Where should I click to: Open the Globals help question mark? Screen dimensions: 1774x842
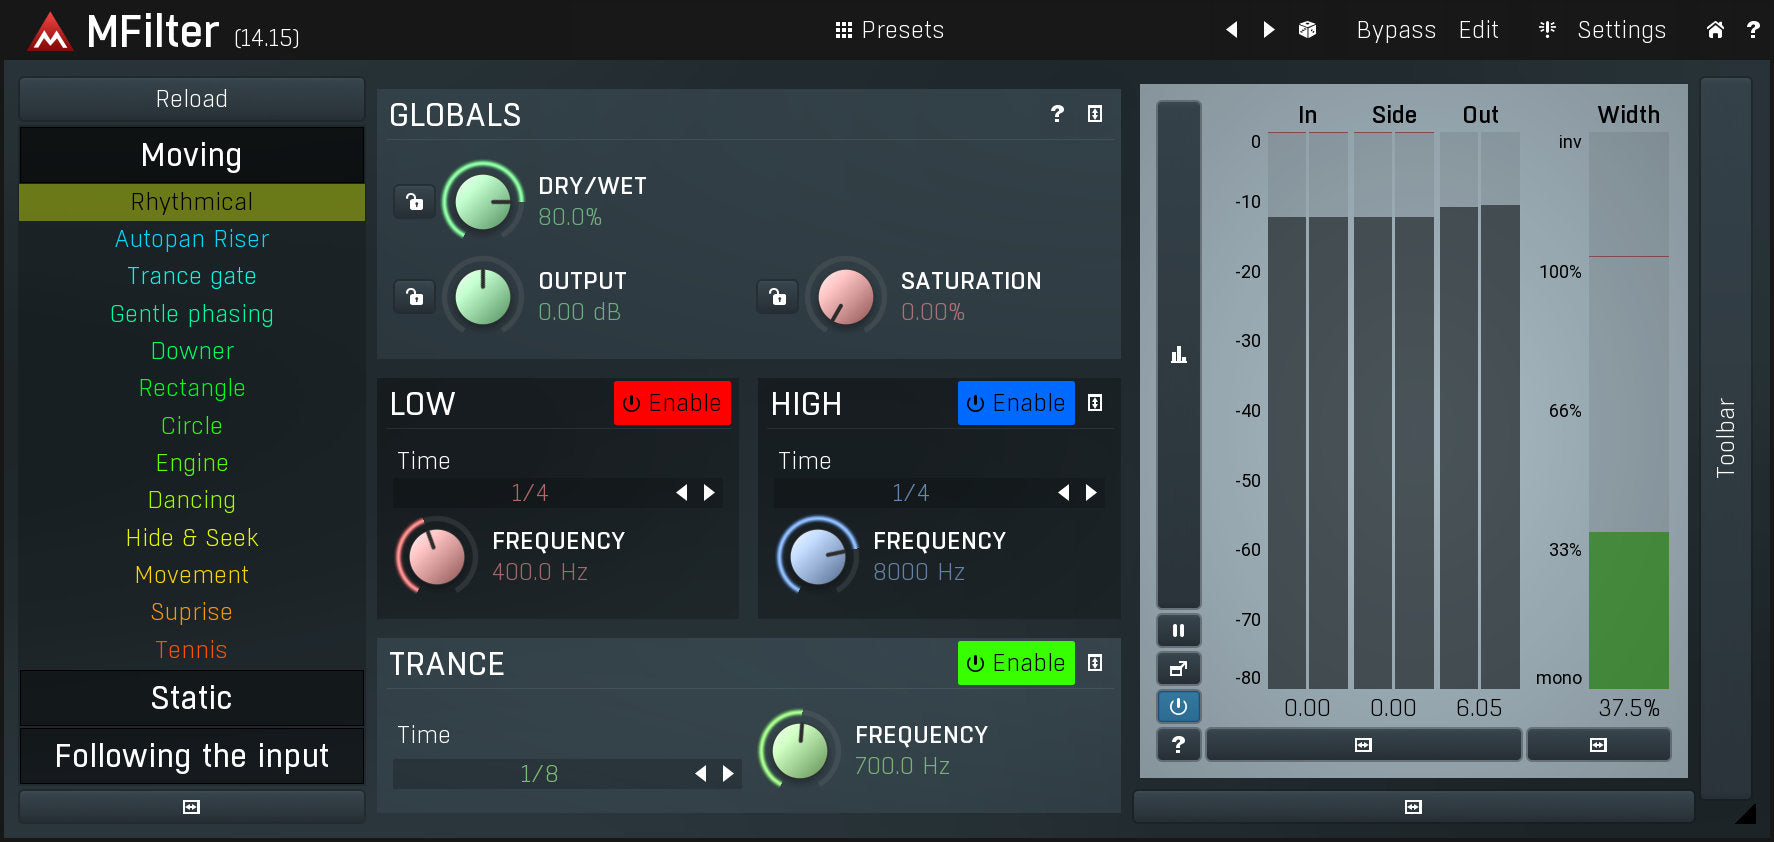[x=1057, y=114]
